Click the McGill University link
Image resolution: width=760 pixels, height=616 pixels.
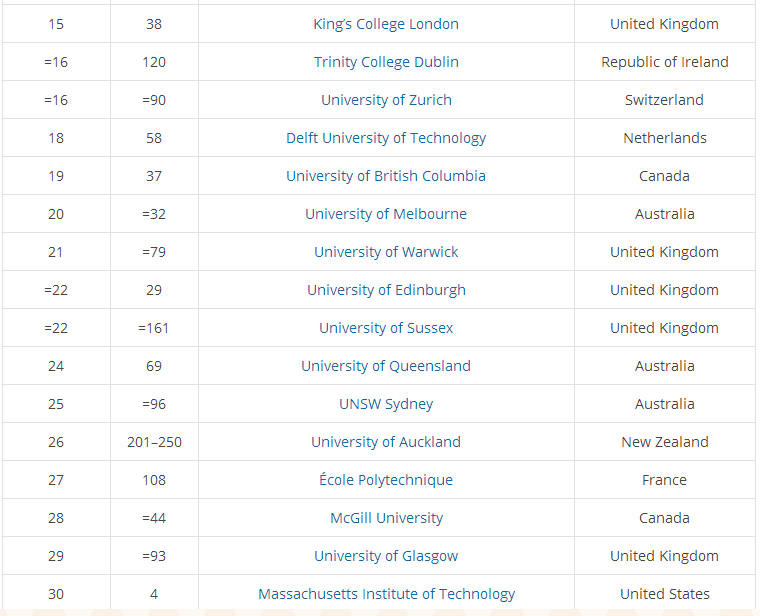(386, 518)
